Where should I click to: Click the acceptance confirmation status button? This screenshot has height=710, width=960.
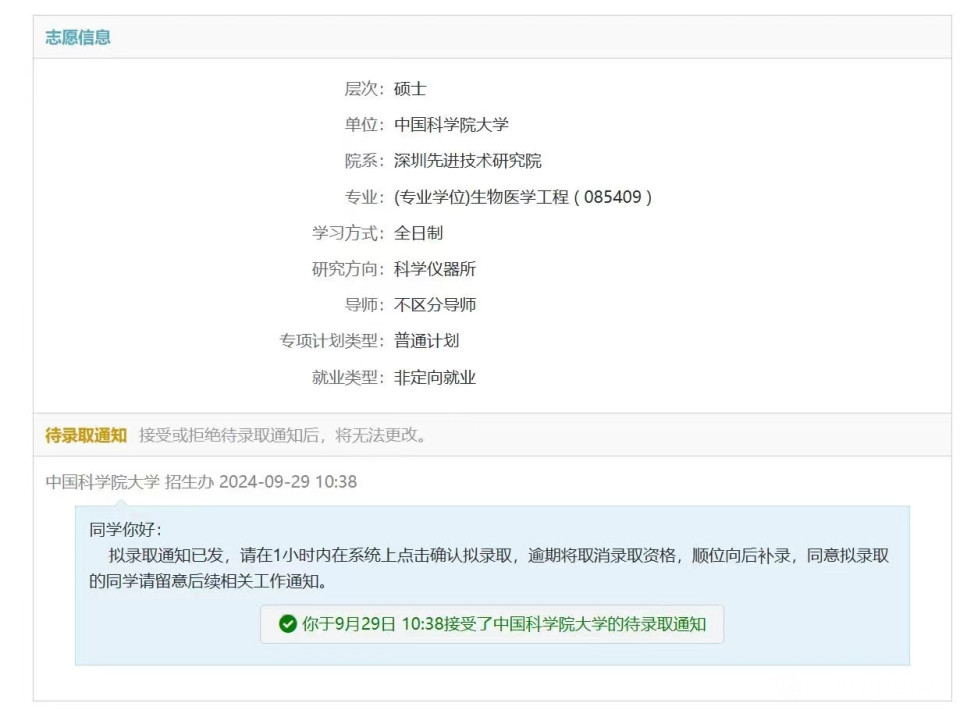coord(492,624)
